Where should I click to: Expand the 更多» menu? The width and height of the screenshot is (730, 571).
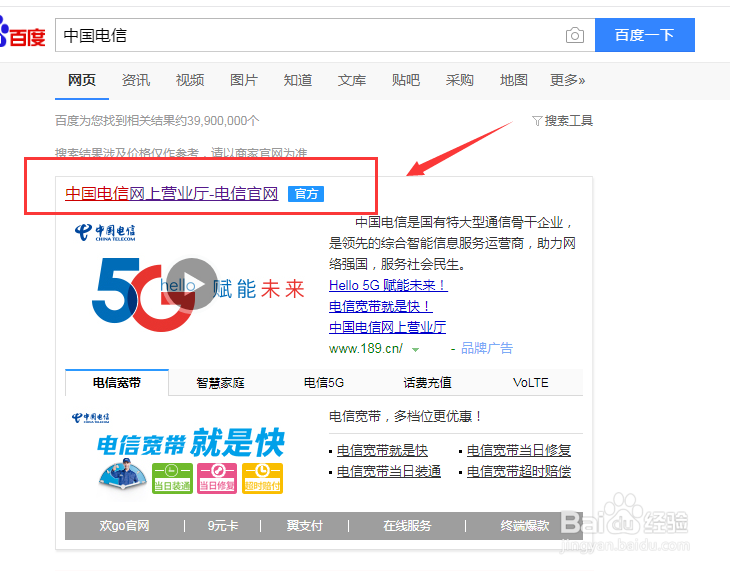(568, 80)
